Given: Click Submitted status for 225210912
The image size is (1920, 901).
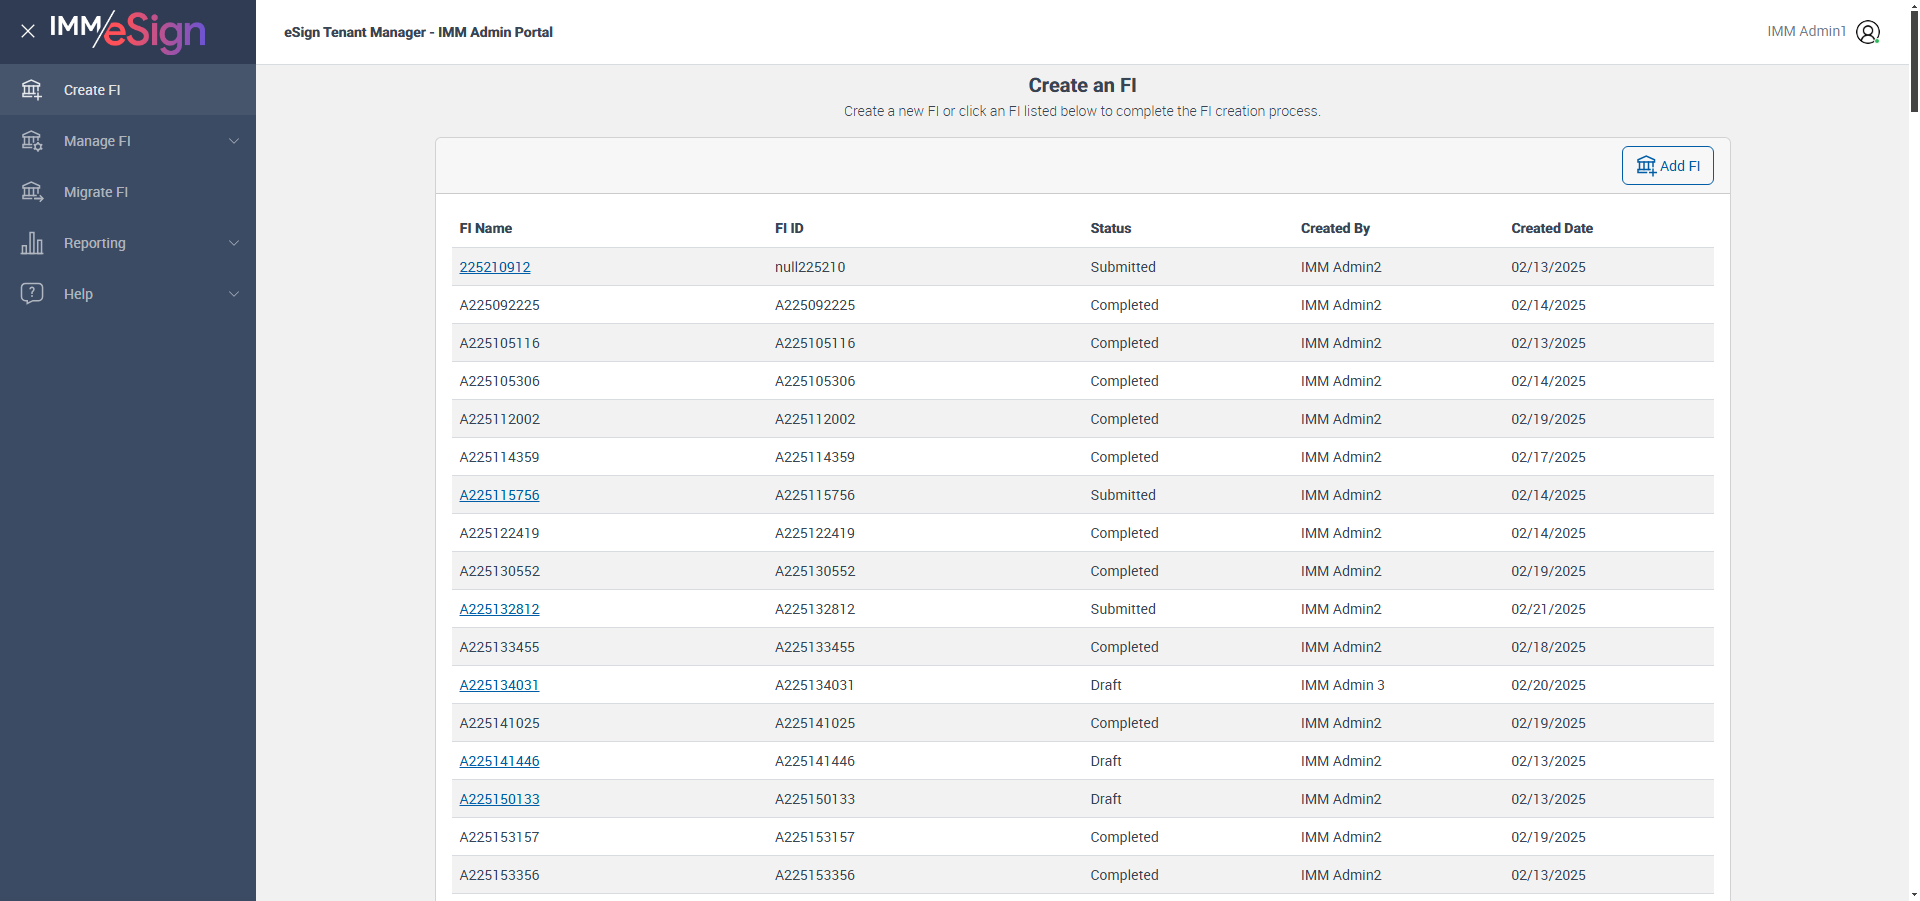Looking at the screenshot, I should pyautogui.click(x=1123, y=267).
